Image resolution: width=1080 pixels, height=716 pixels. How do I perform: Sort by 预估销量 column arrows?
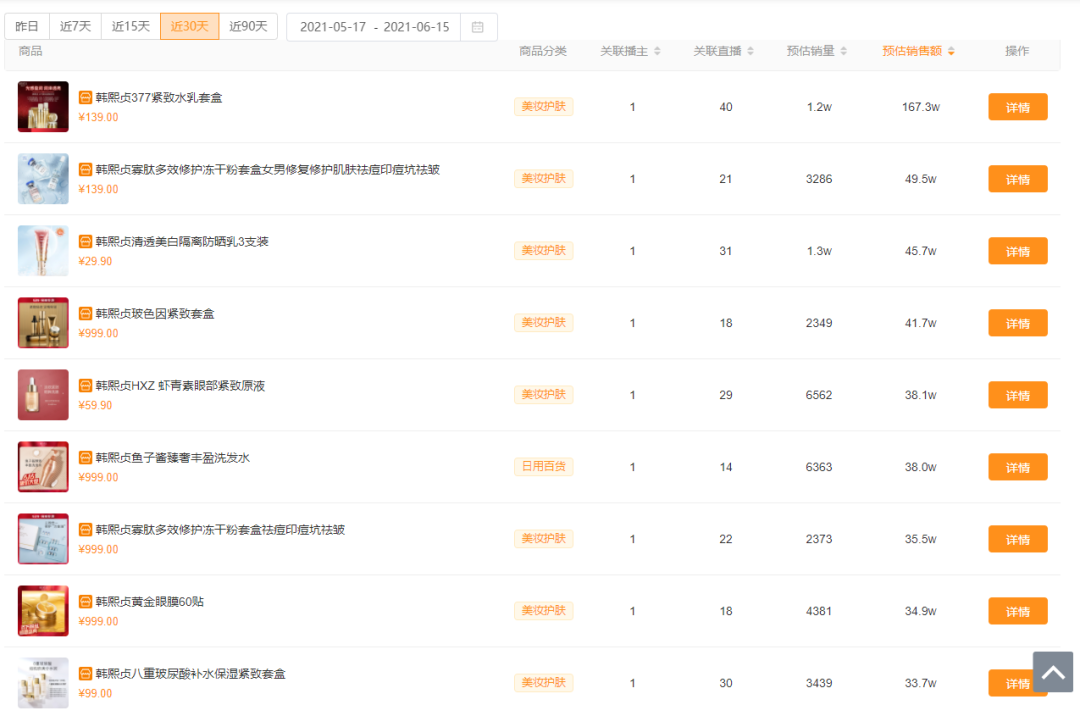coord(844,51)
